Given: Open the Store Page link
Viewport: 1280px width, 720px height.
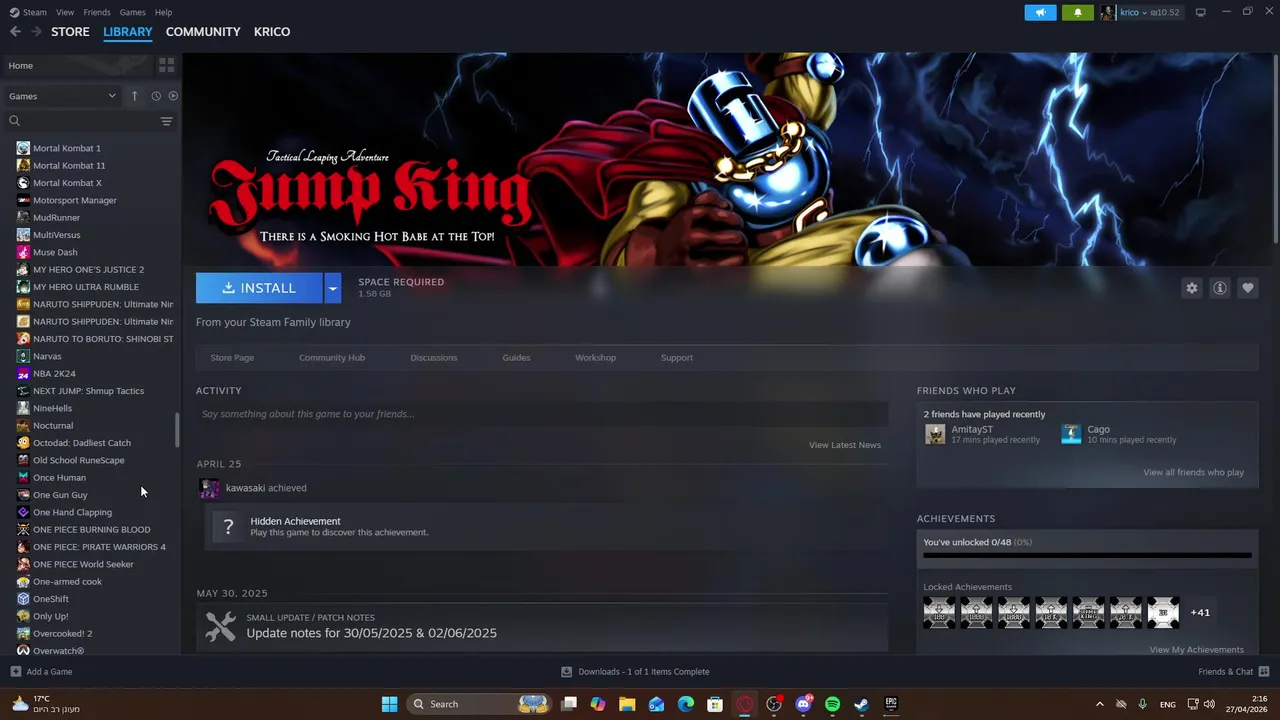Looking at the screenshot, I should [232, 357].
